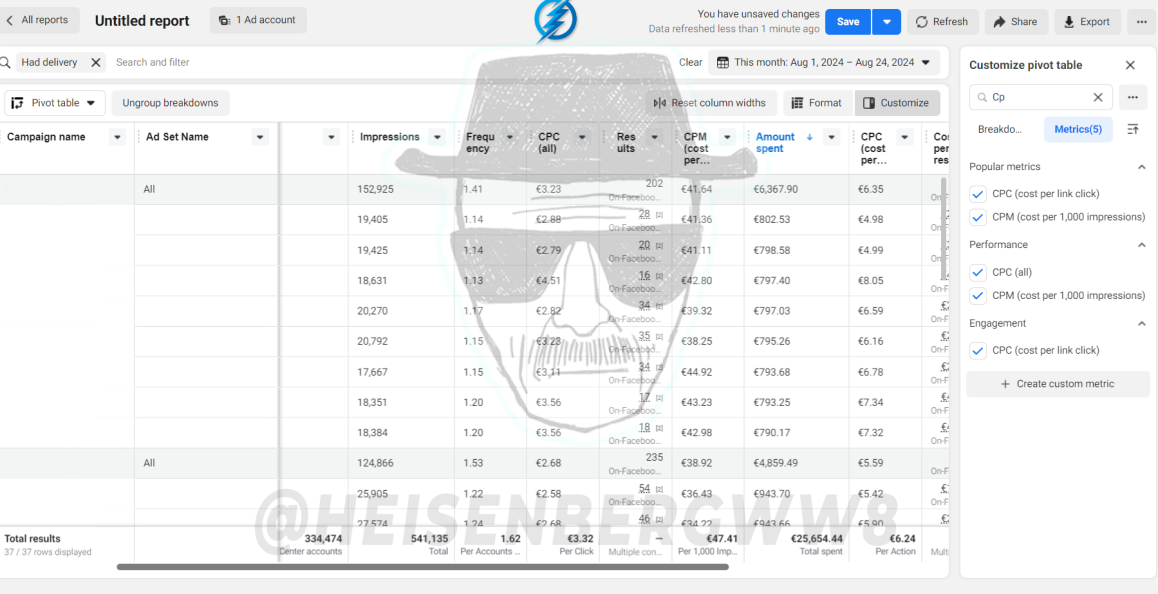Remove the Had delivery filter chip
This screenshot has width=1158, height=594.
pos(95,63)
